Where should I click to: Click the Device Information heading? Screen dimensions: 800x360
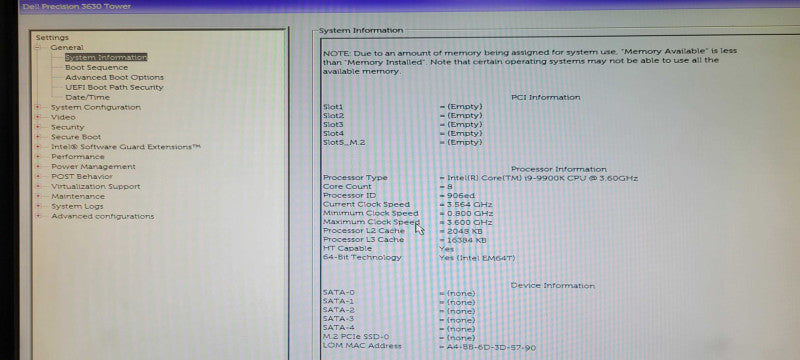click(x=553, y=286)
